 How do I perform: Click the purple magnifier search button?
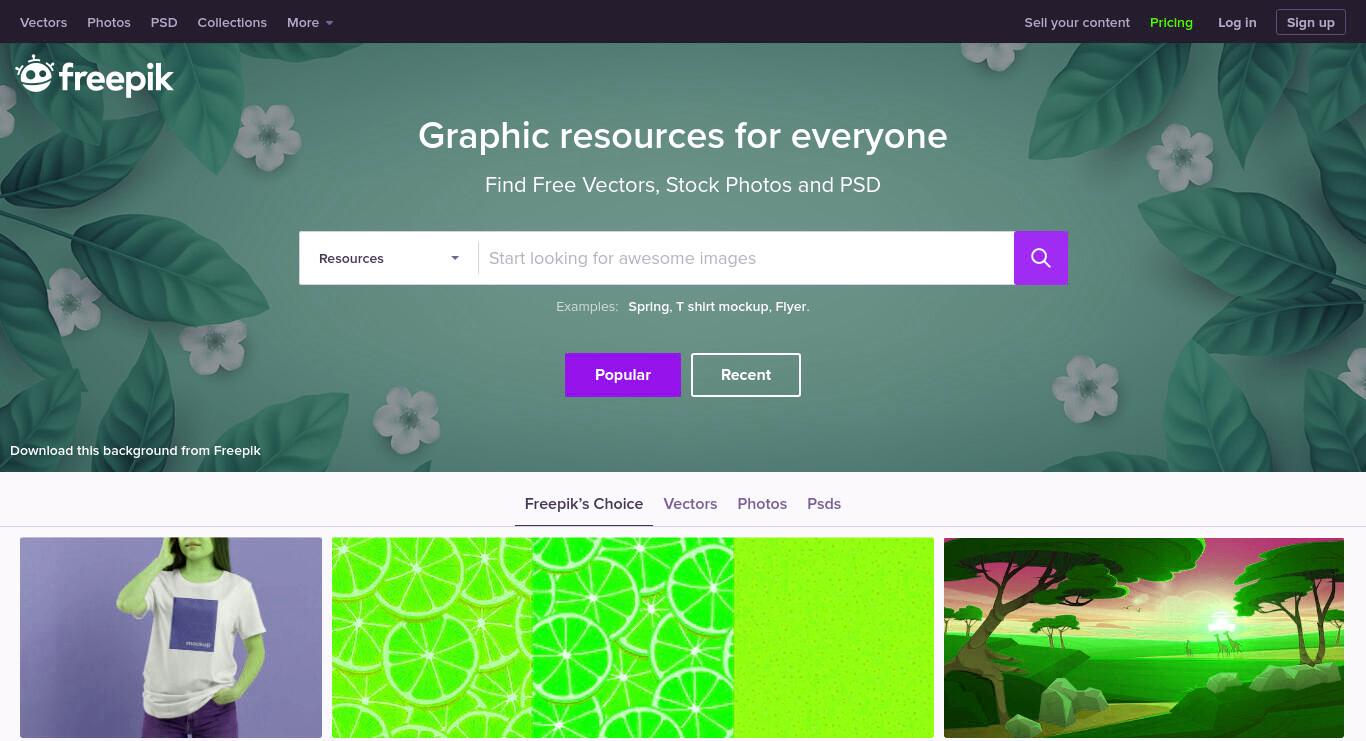[x=1041, y=258]
